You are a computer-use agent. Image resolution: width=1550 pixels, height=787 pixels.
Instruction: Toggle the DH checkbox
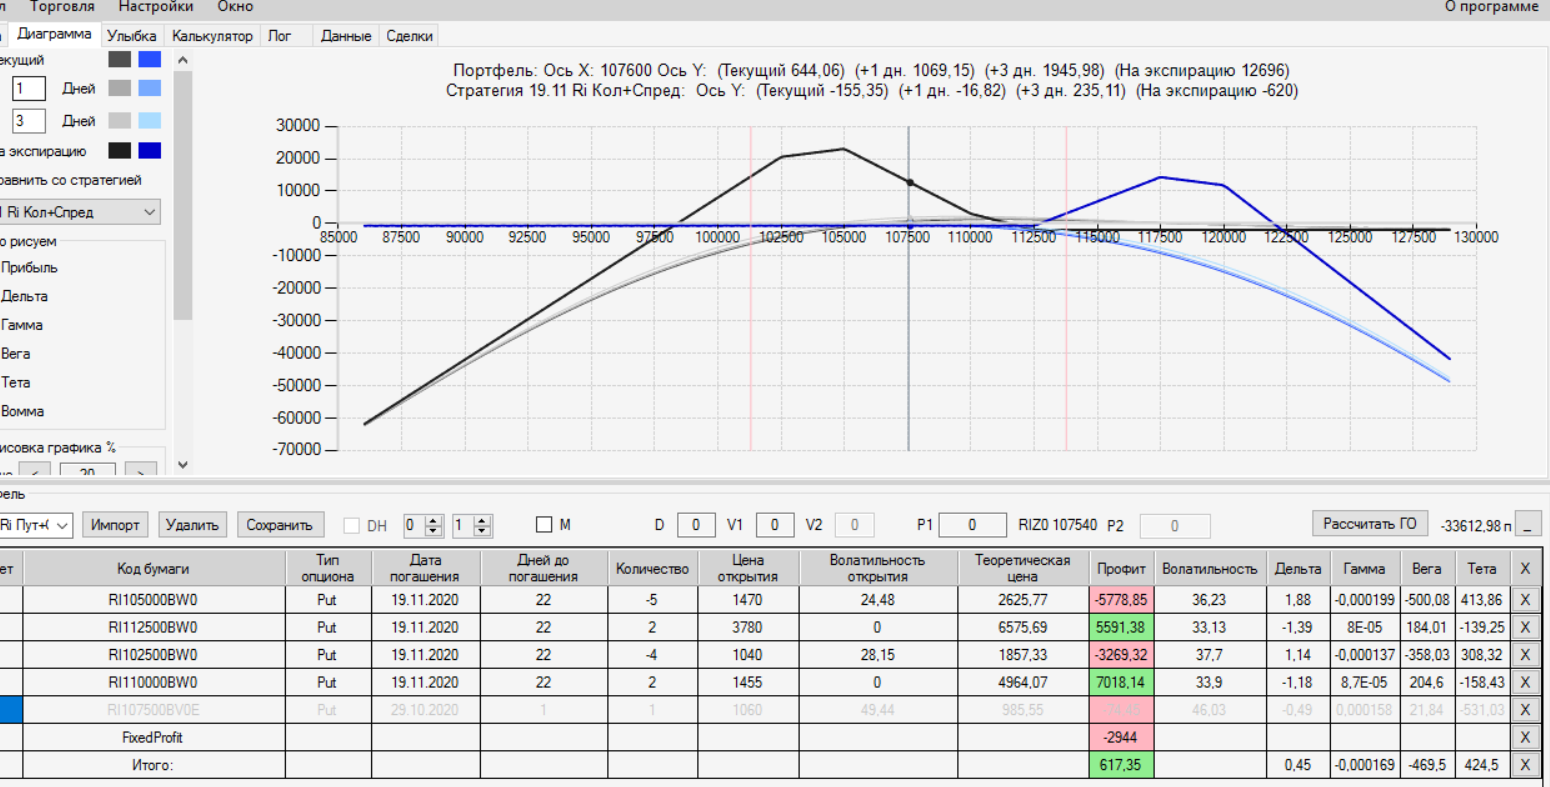[351, 525]
